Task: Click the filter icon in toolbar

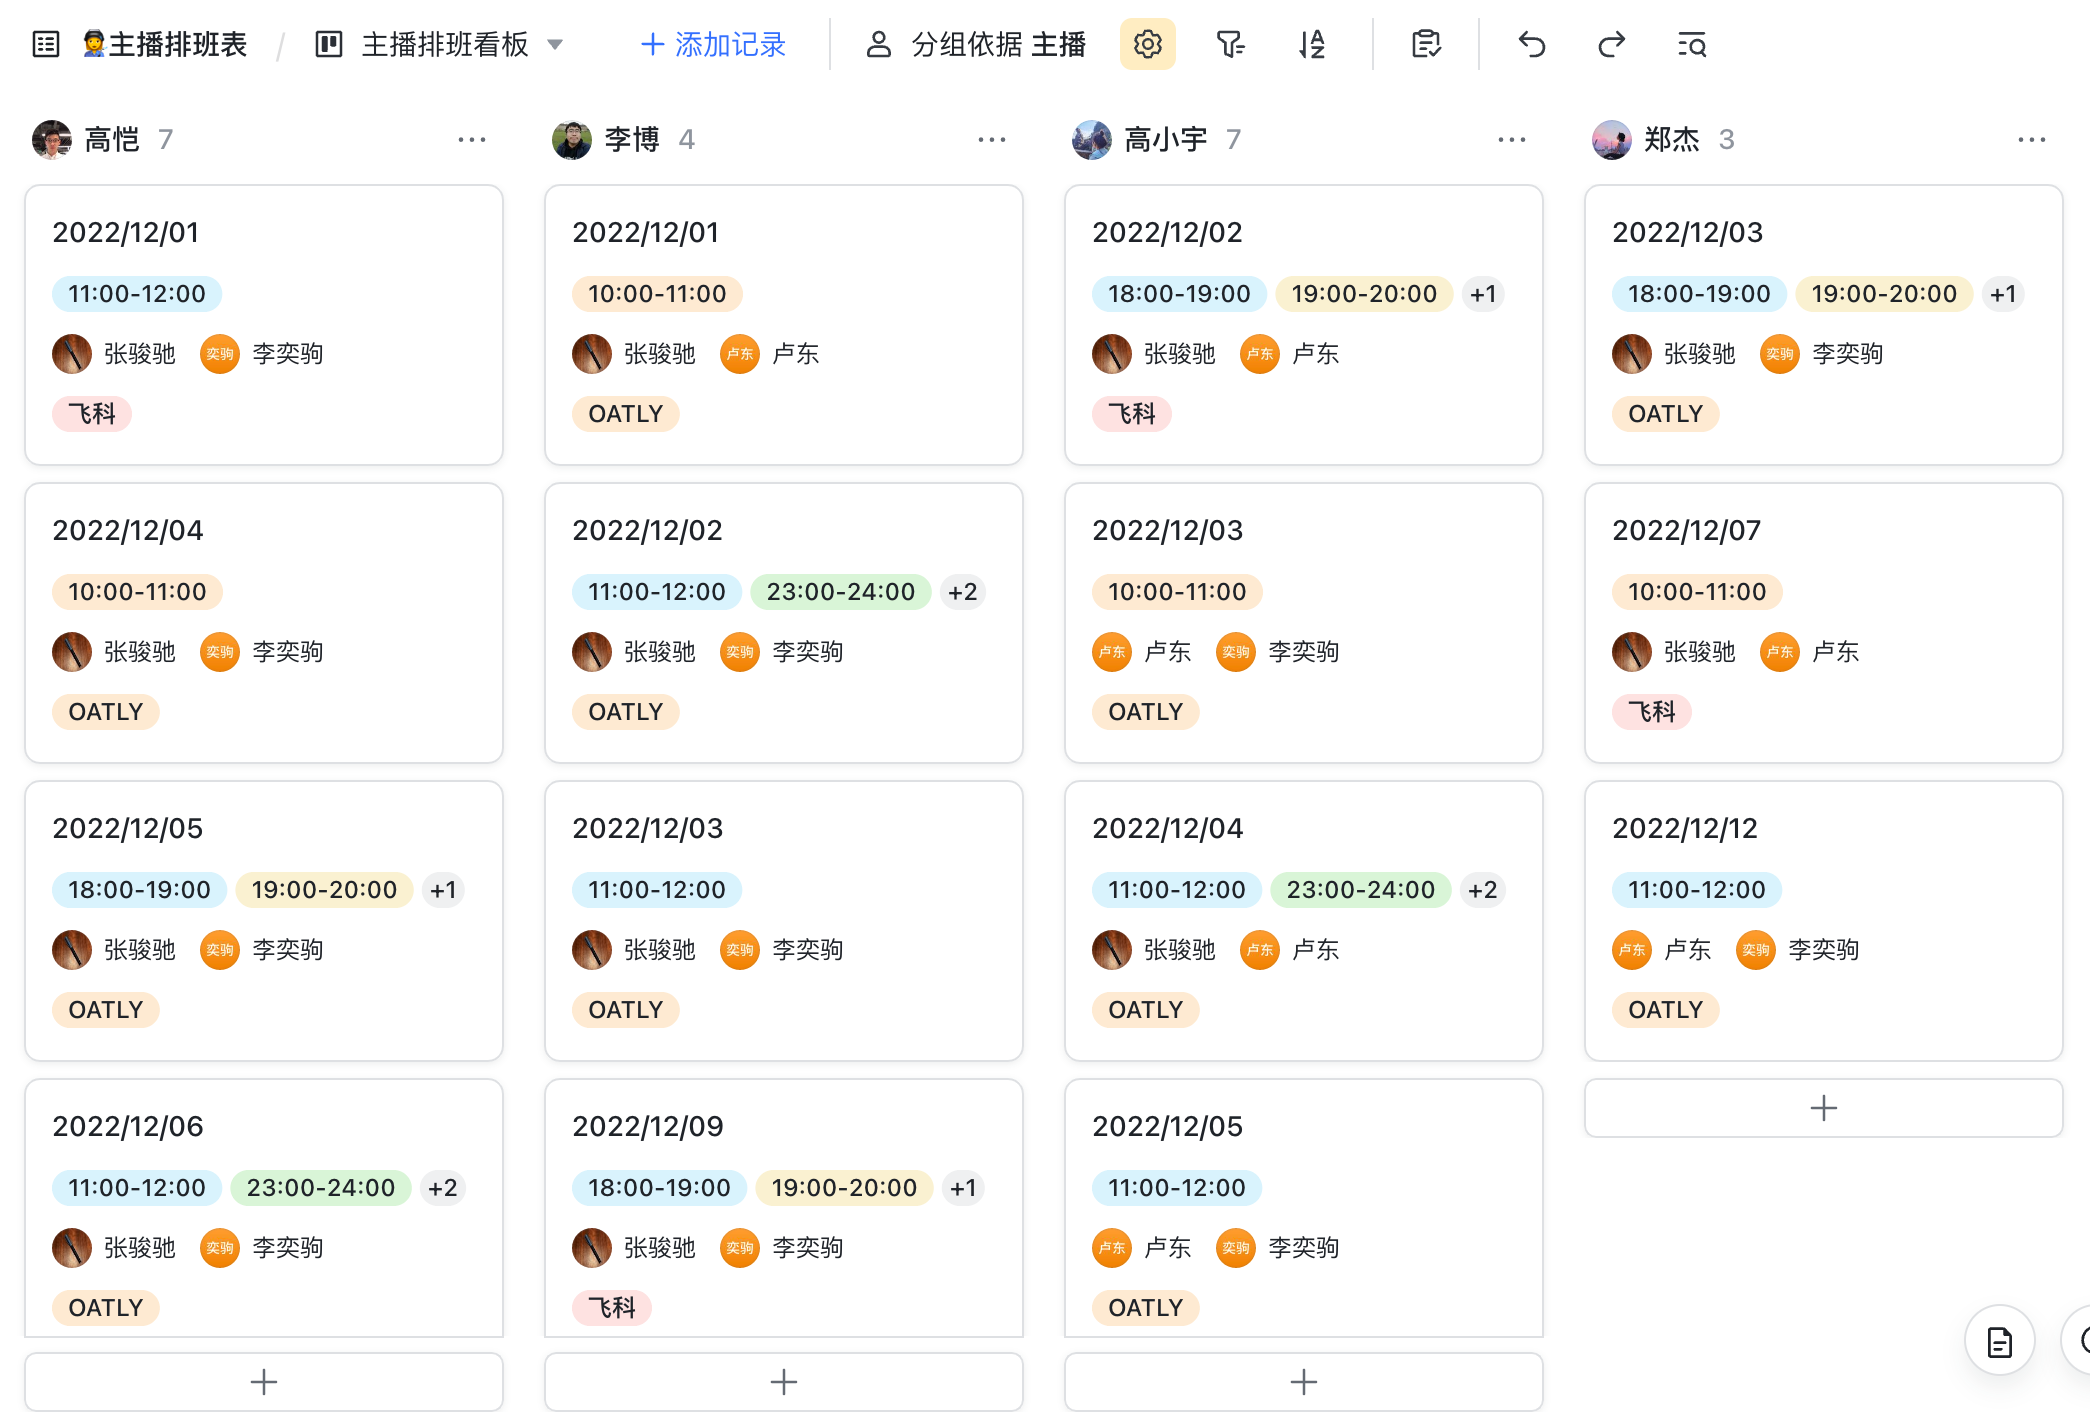Action: click(1229, 45)
